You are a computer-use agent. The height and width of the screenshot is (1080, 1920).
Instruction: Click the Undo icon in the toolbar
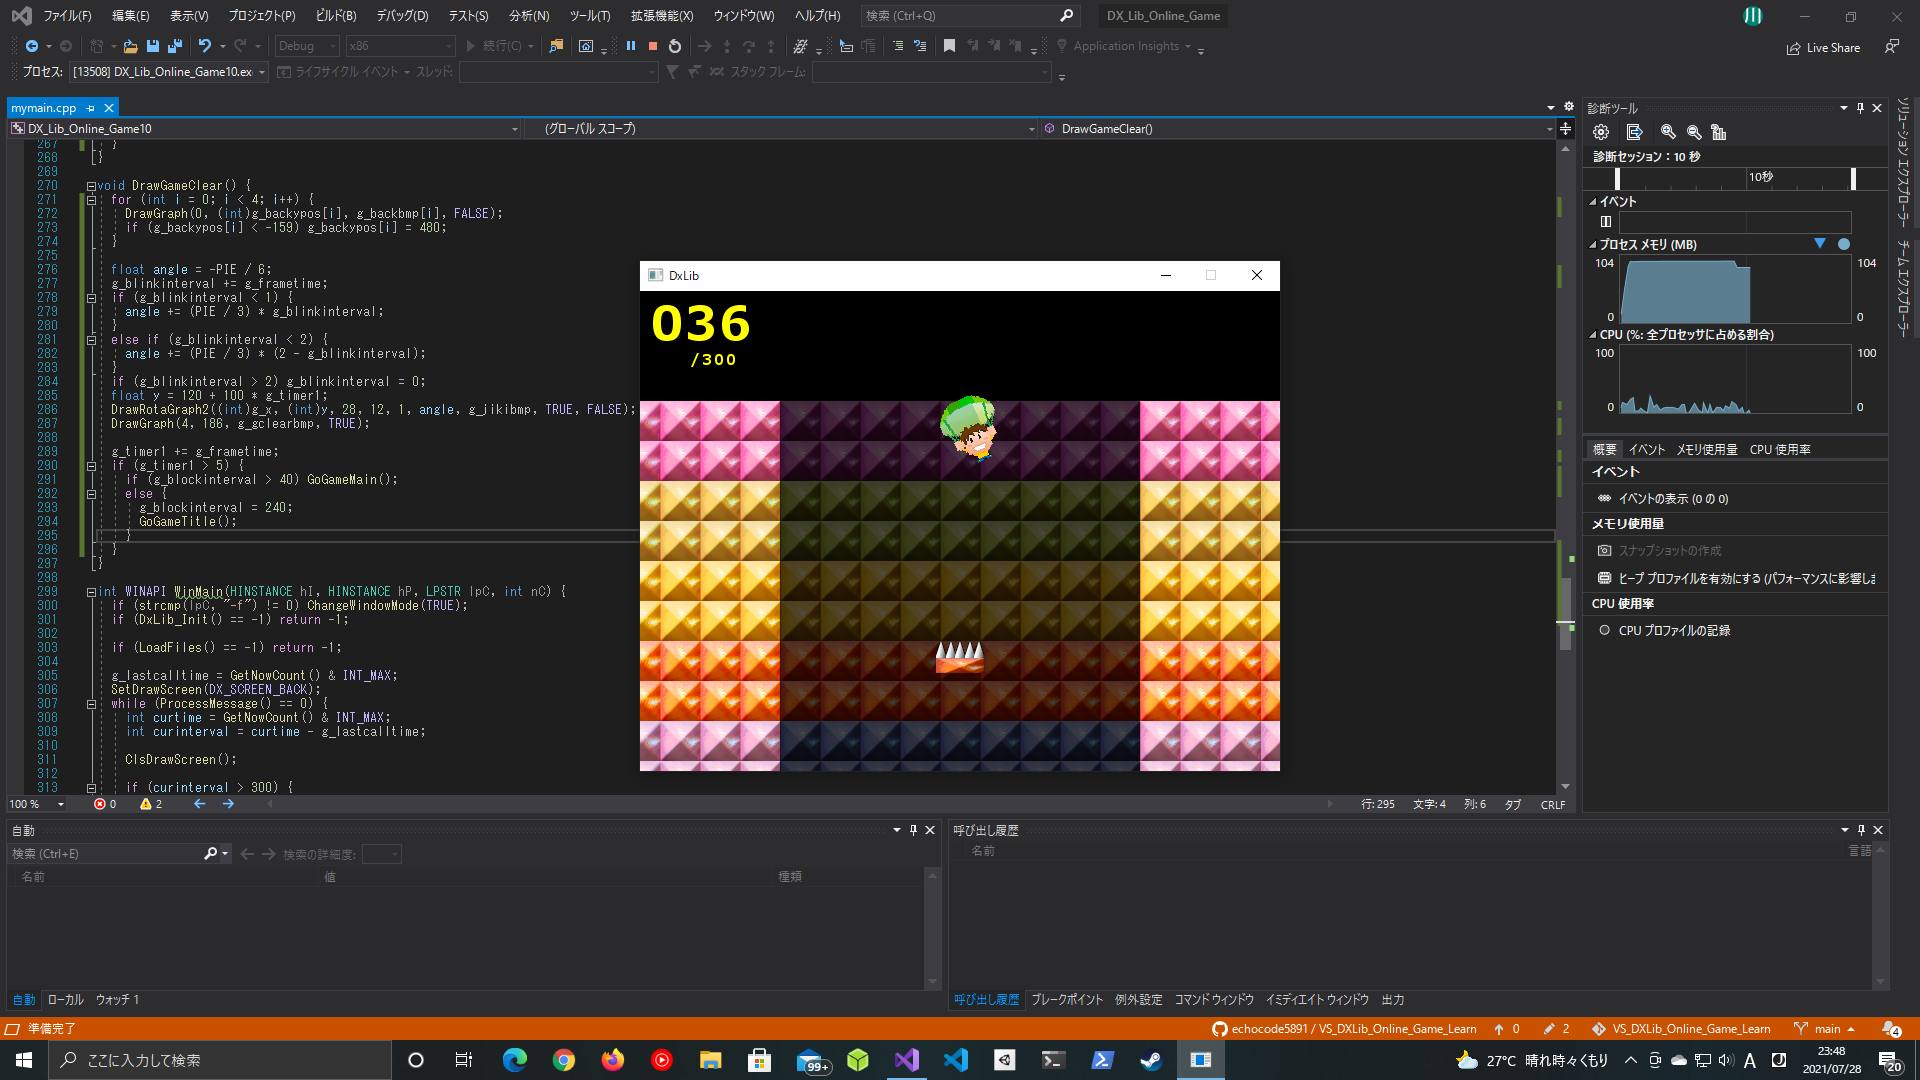click(x=204, y=46)
